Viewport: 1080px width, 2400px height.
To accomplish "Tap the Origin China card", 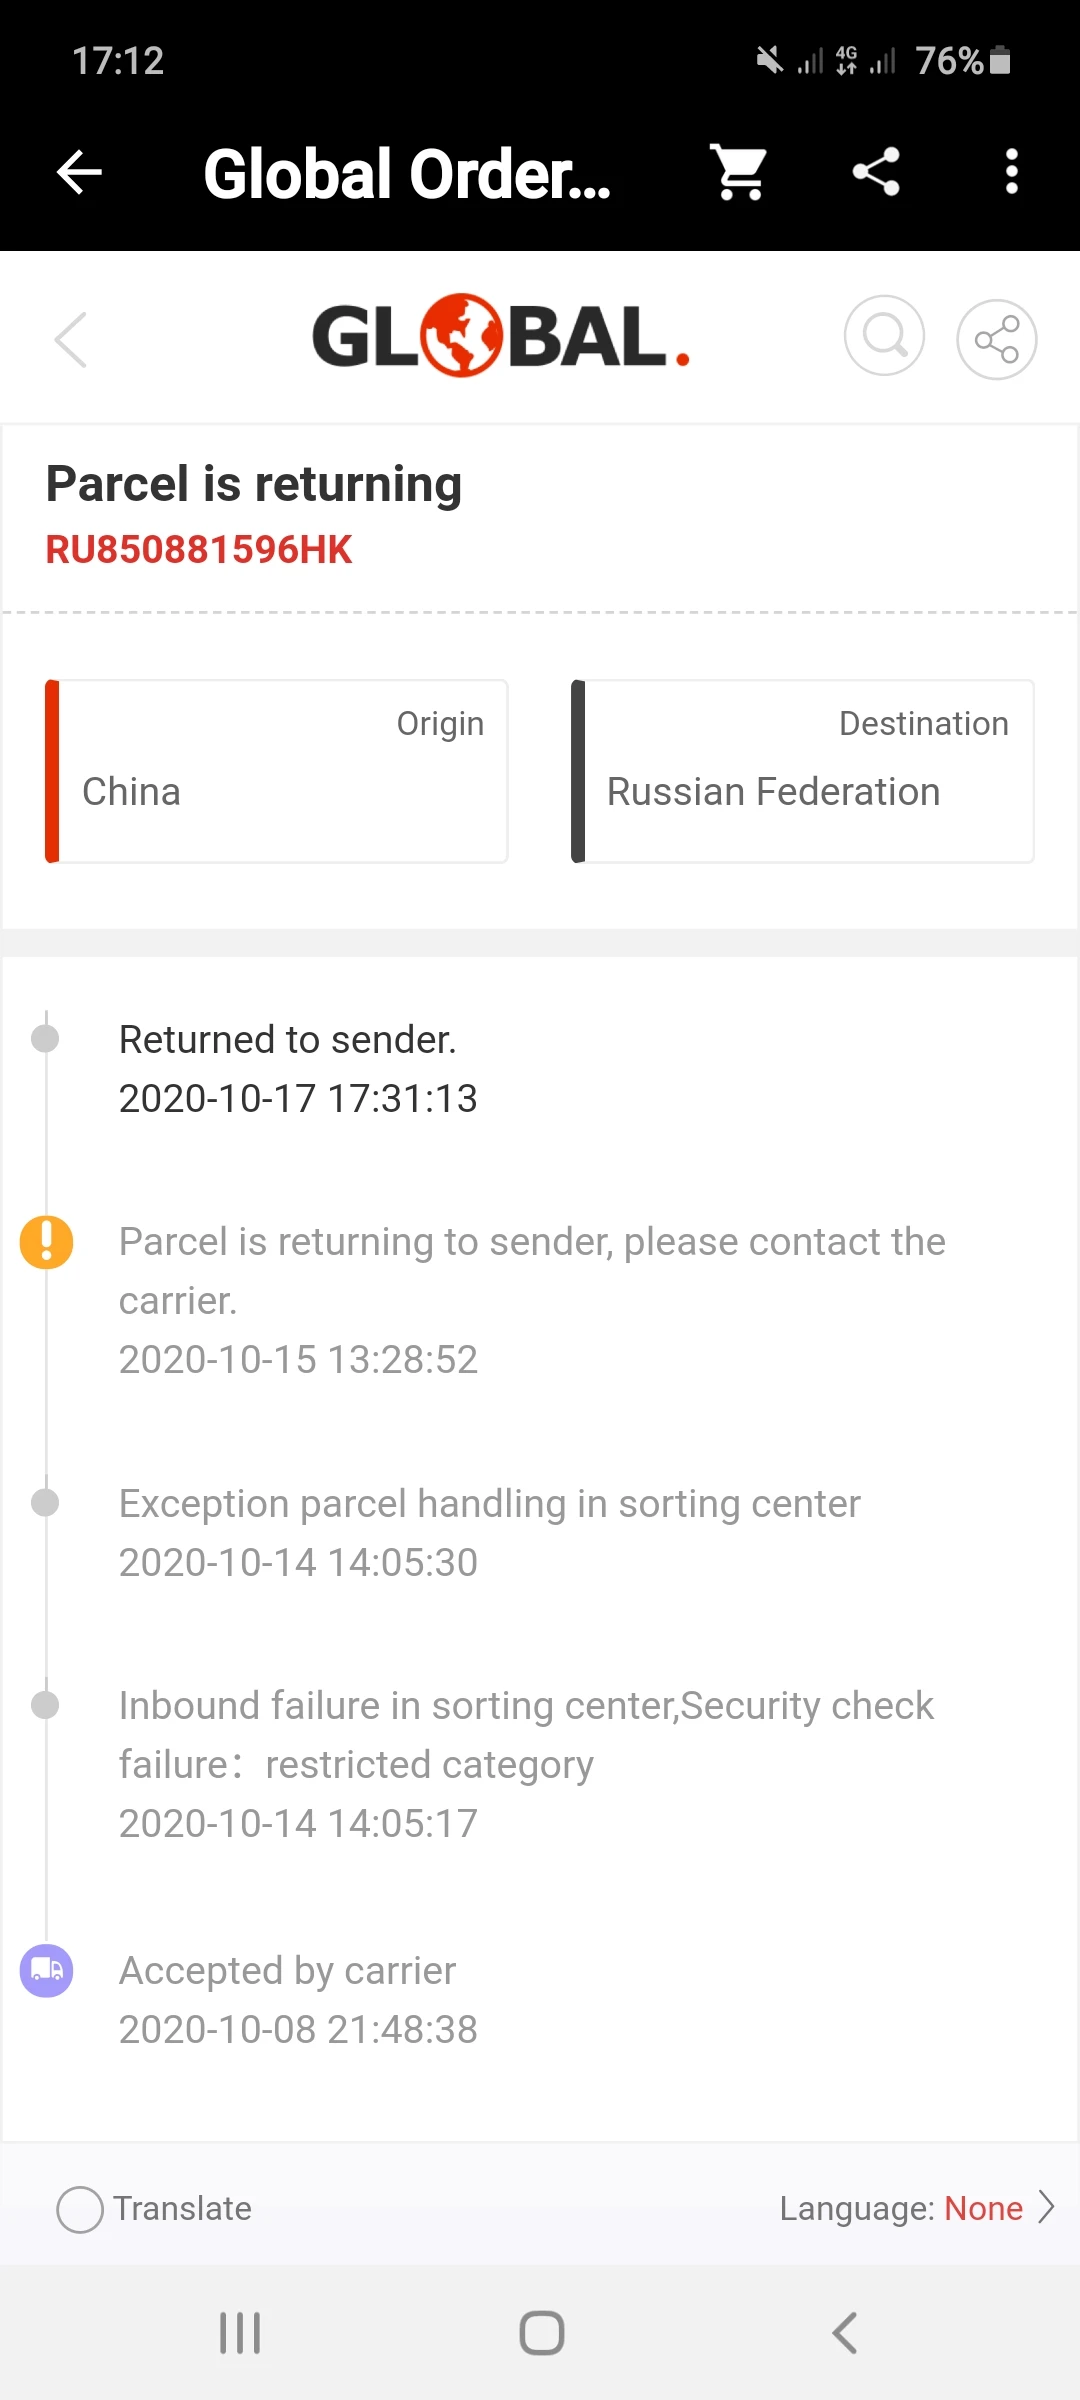I will click(277, 771).
